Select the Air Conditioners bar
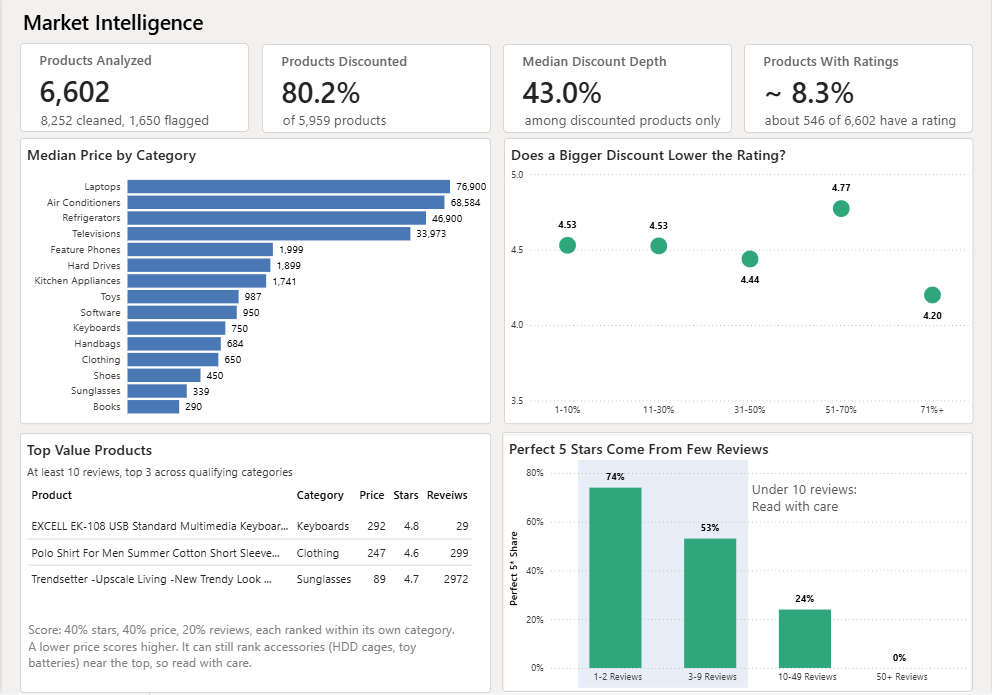 pyautogui.click(x=286, y=202)
